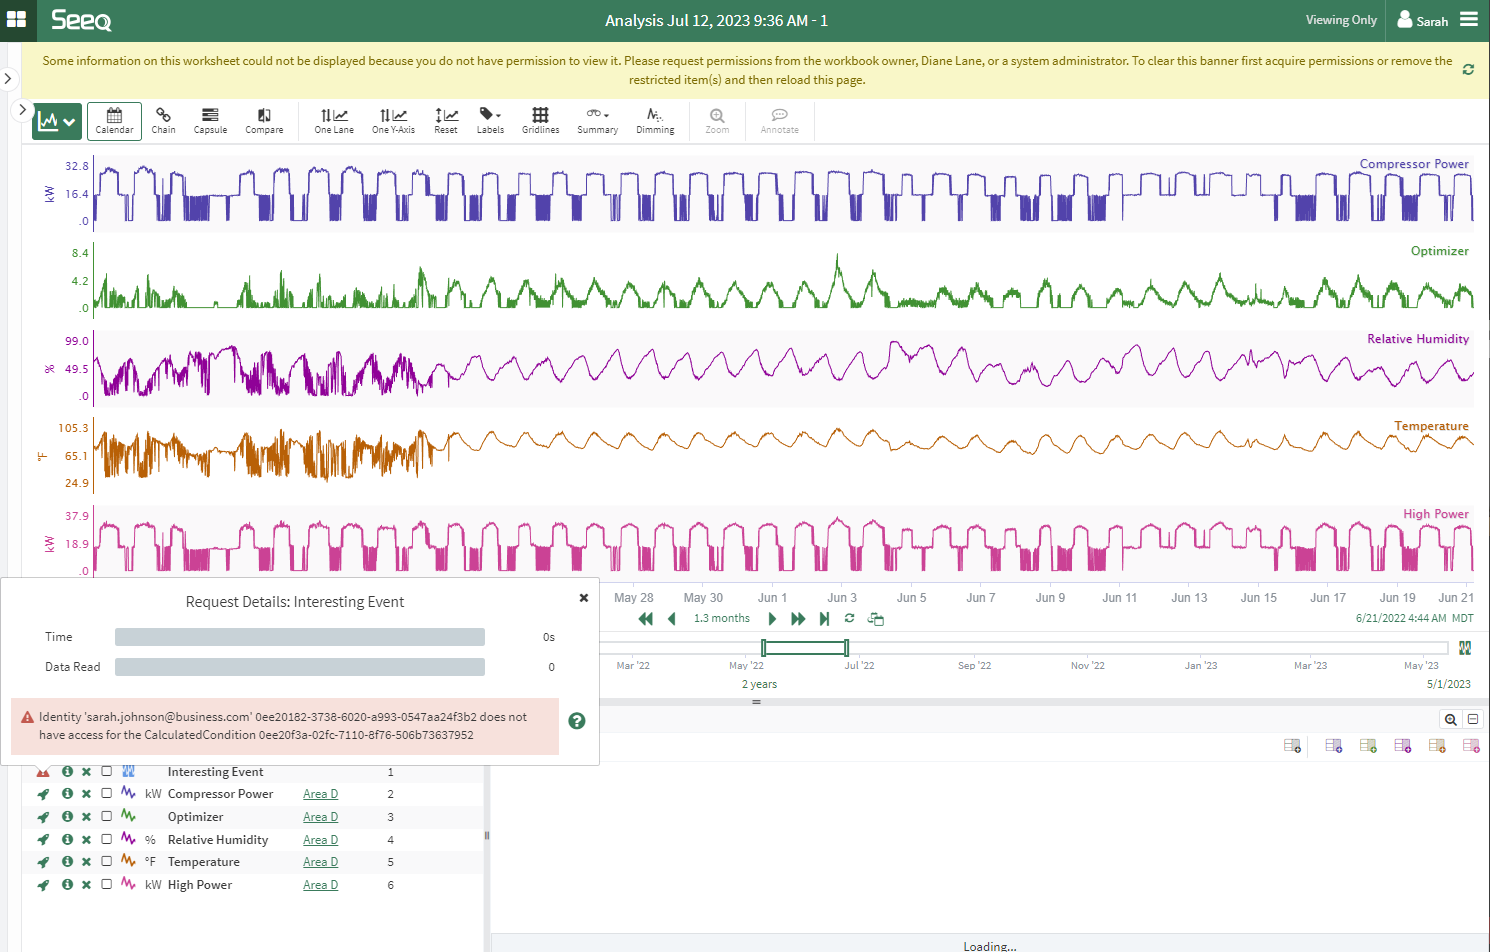This screenshot has width=1490, height=952.
Task: Open the Labels dropdown
Action: [490, 121]
